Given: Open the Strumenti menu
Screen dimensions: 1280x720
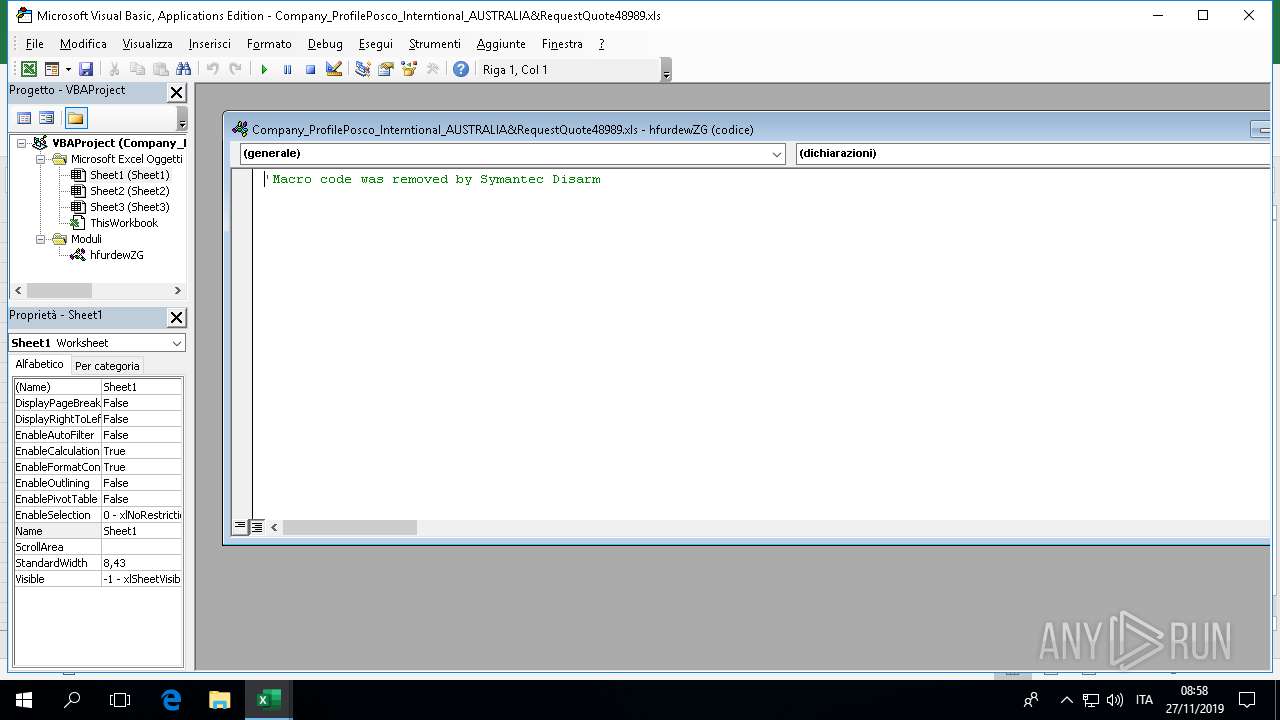Looking at the screenshot, I should [434, 44].
